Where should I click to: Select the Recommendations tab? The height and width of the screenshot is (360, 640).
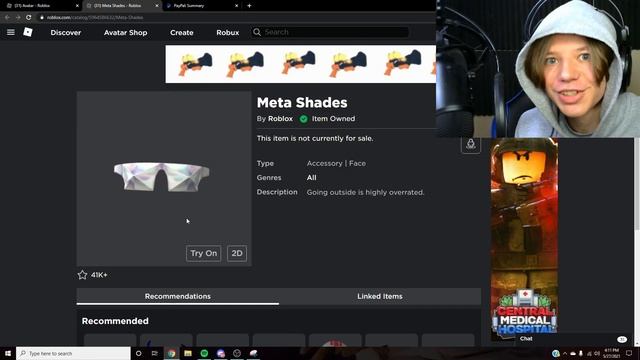178,296
